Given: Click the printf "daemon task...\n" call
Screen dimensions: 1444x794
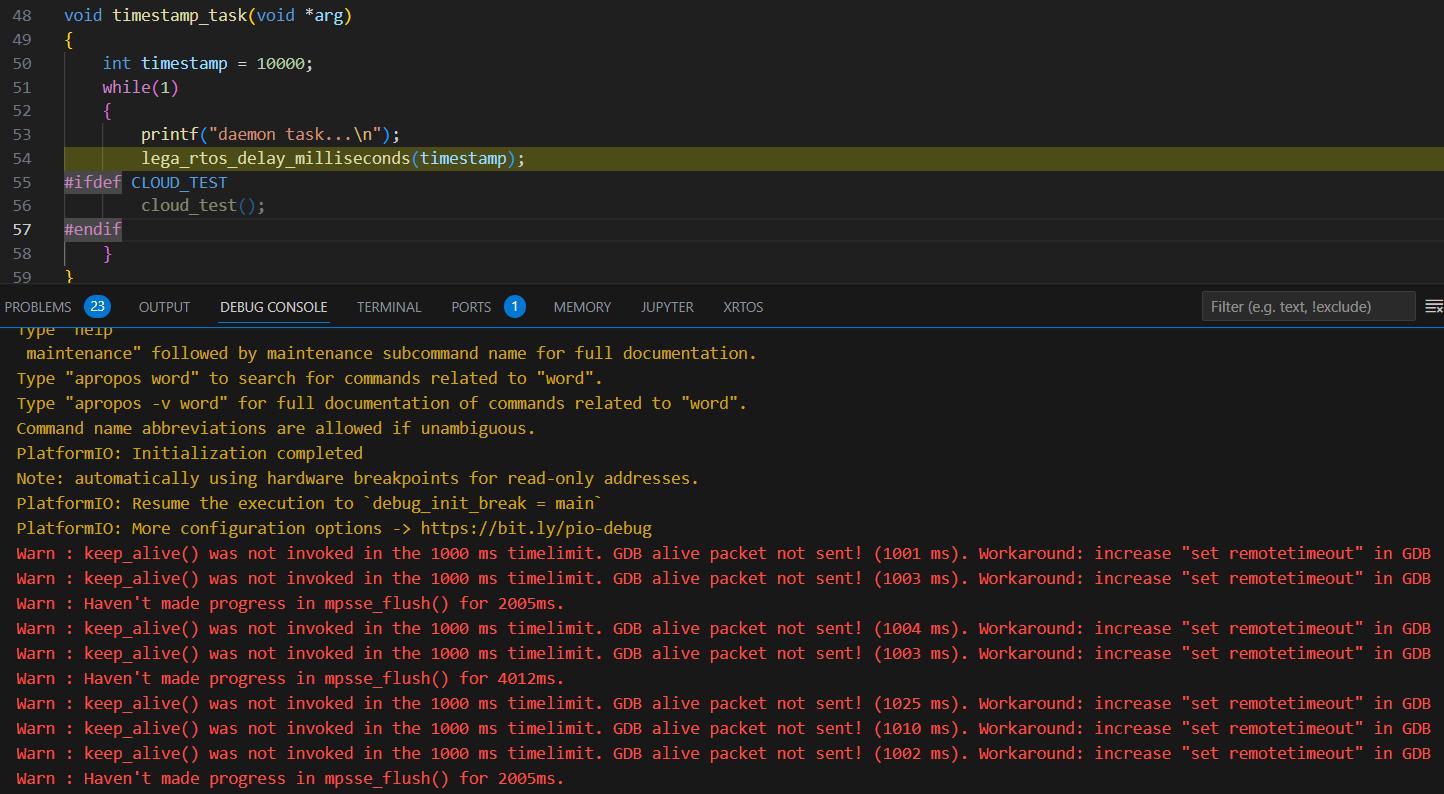Looking at the screenshot, I should (x=270, y=134).
